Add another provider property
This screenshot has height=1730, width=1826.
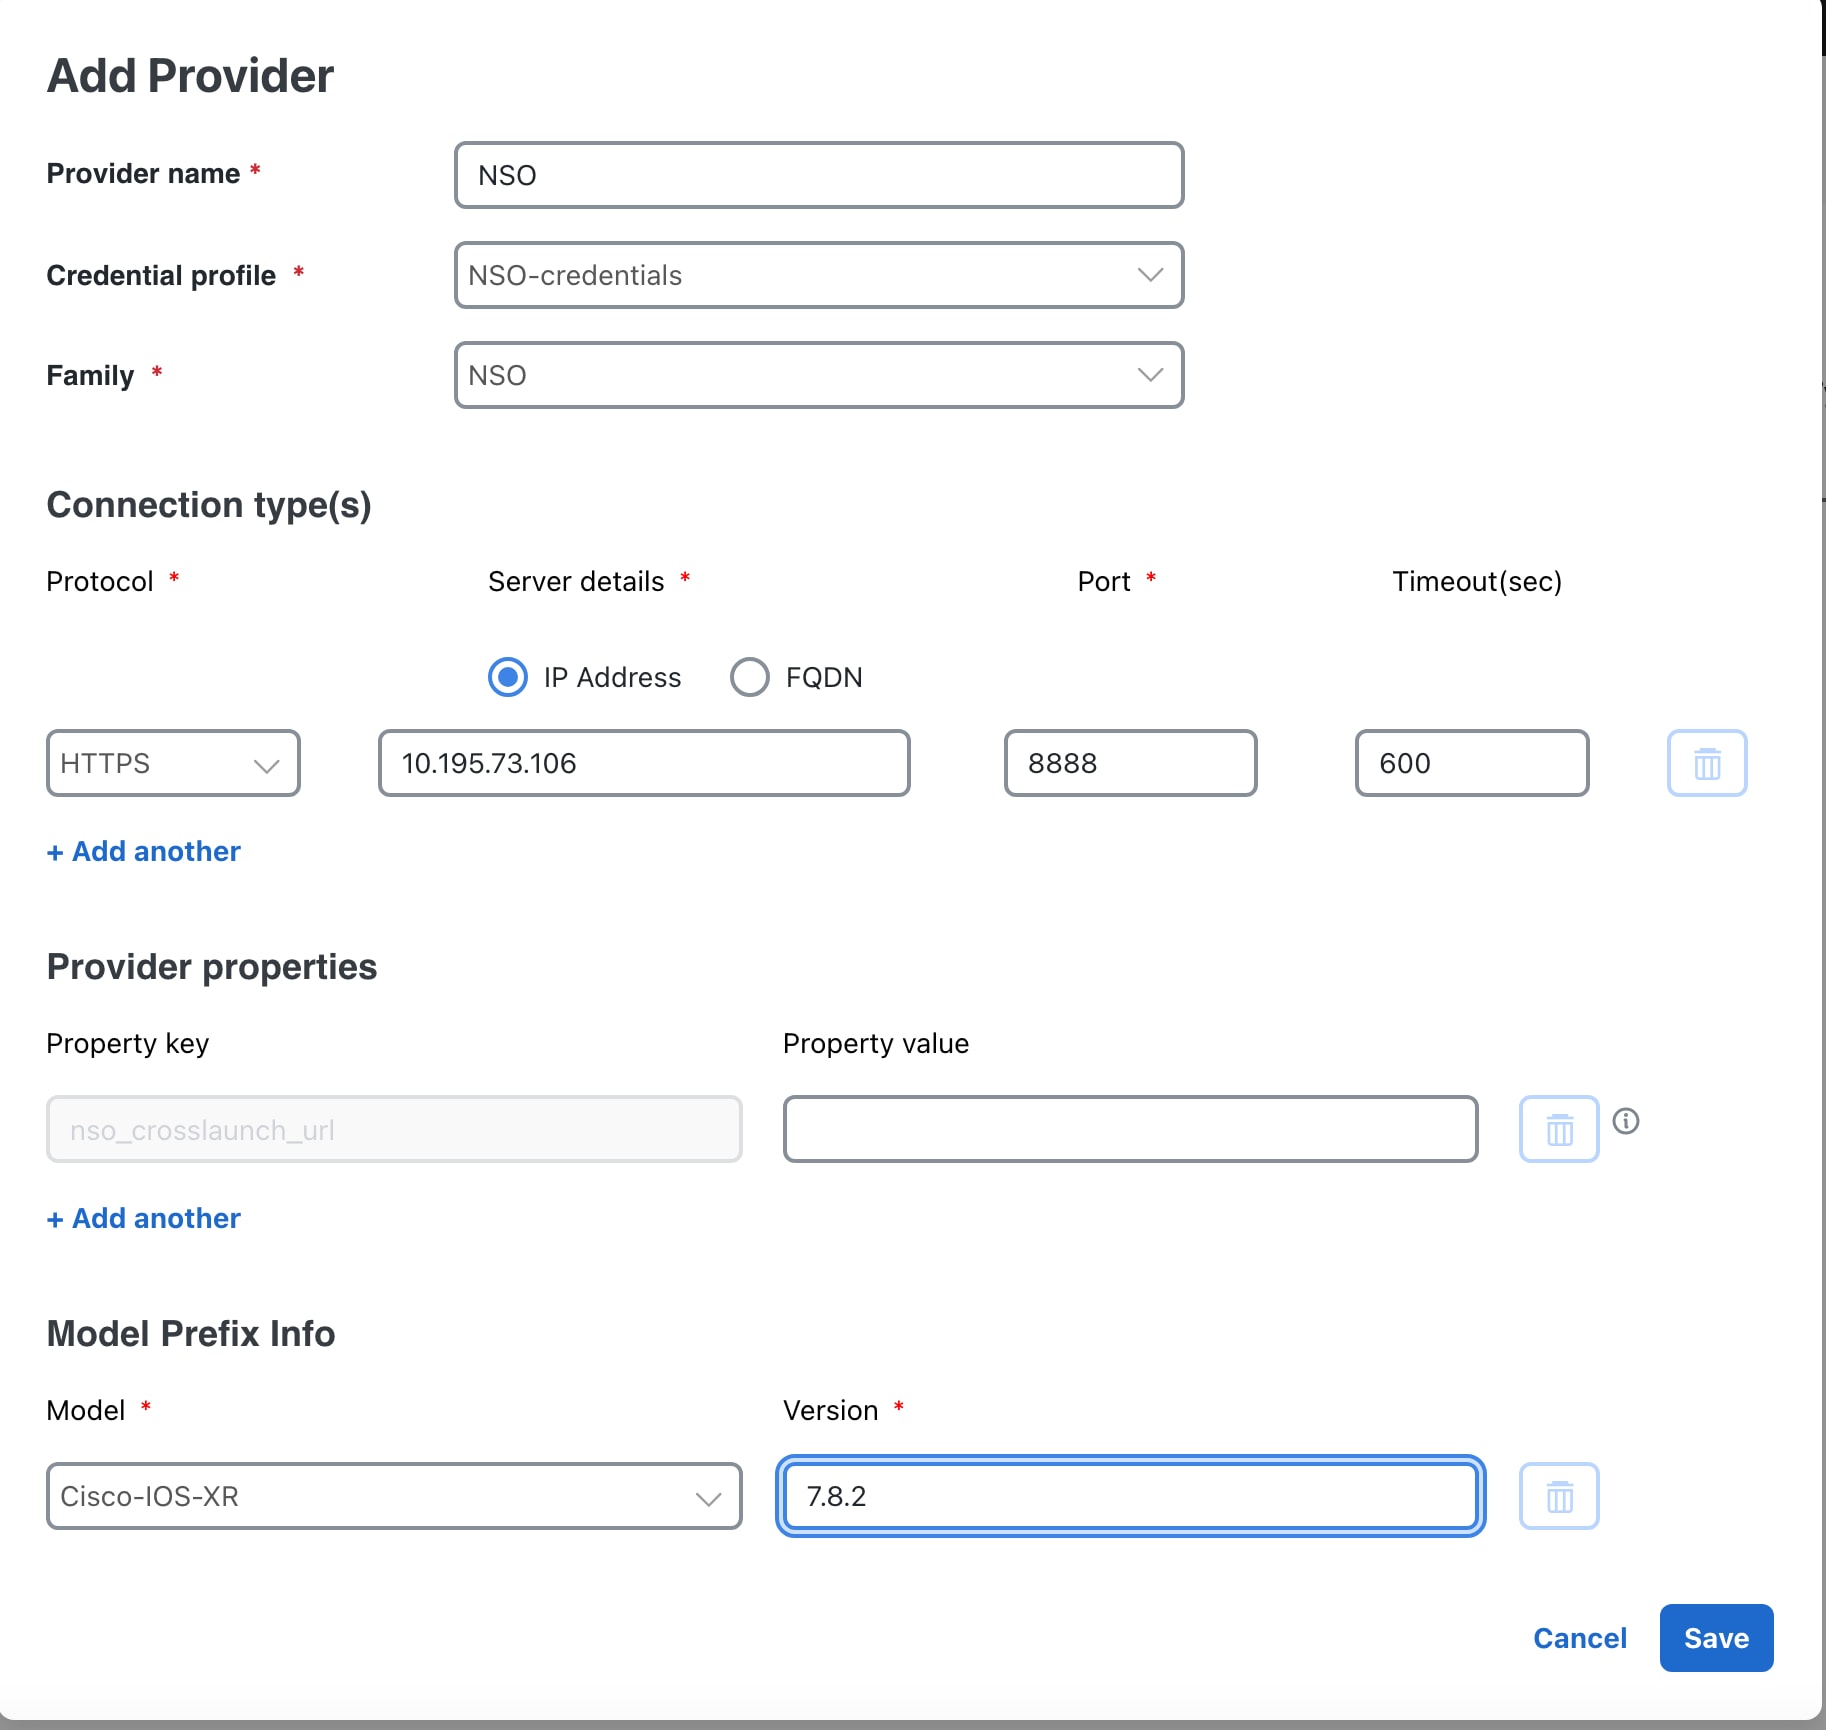(x=144, y=1218)
